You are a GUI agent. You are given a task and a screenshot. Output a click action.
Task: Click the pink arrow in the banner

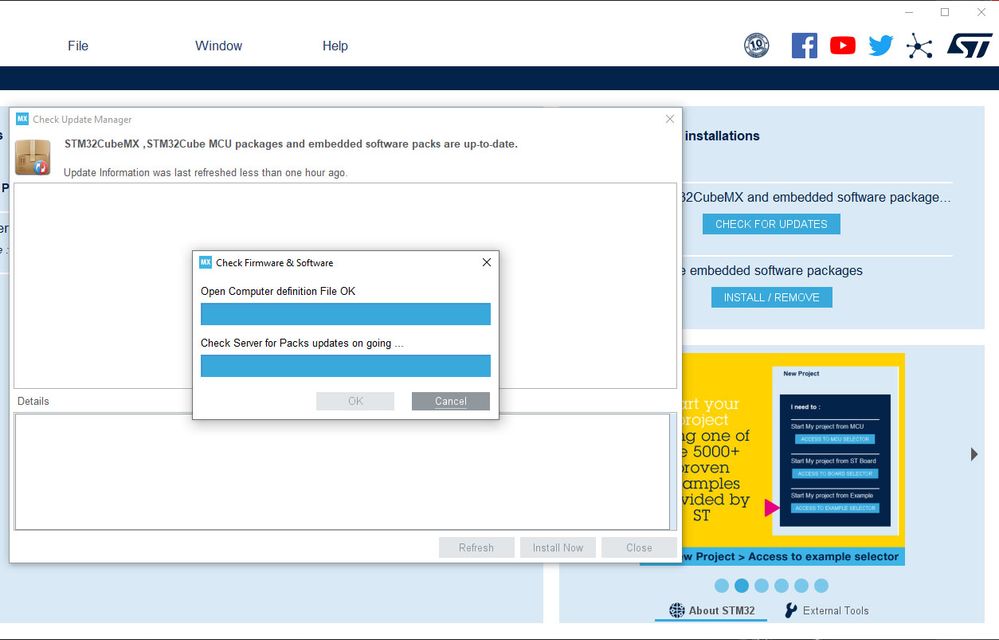(772, 507)
